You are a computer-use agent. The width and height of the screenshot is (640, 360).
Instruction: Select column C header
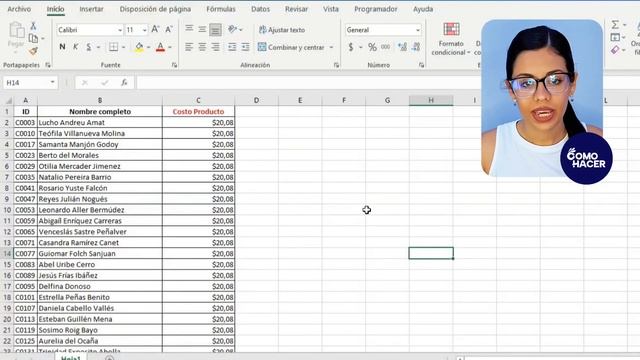click(198, 100)
